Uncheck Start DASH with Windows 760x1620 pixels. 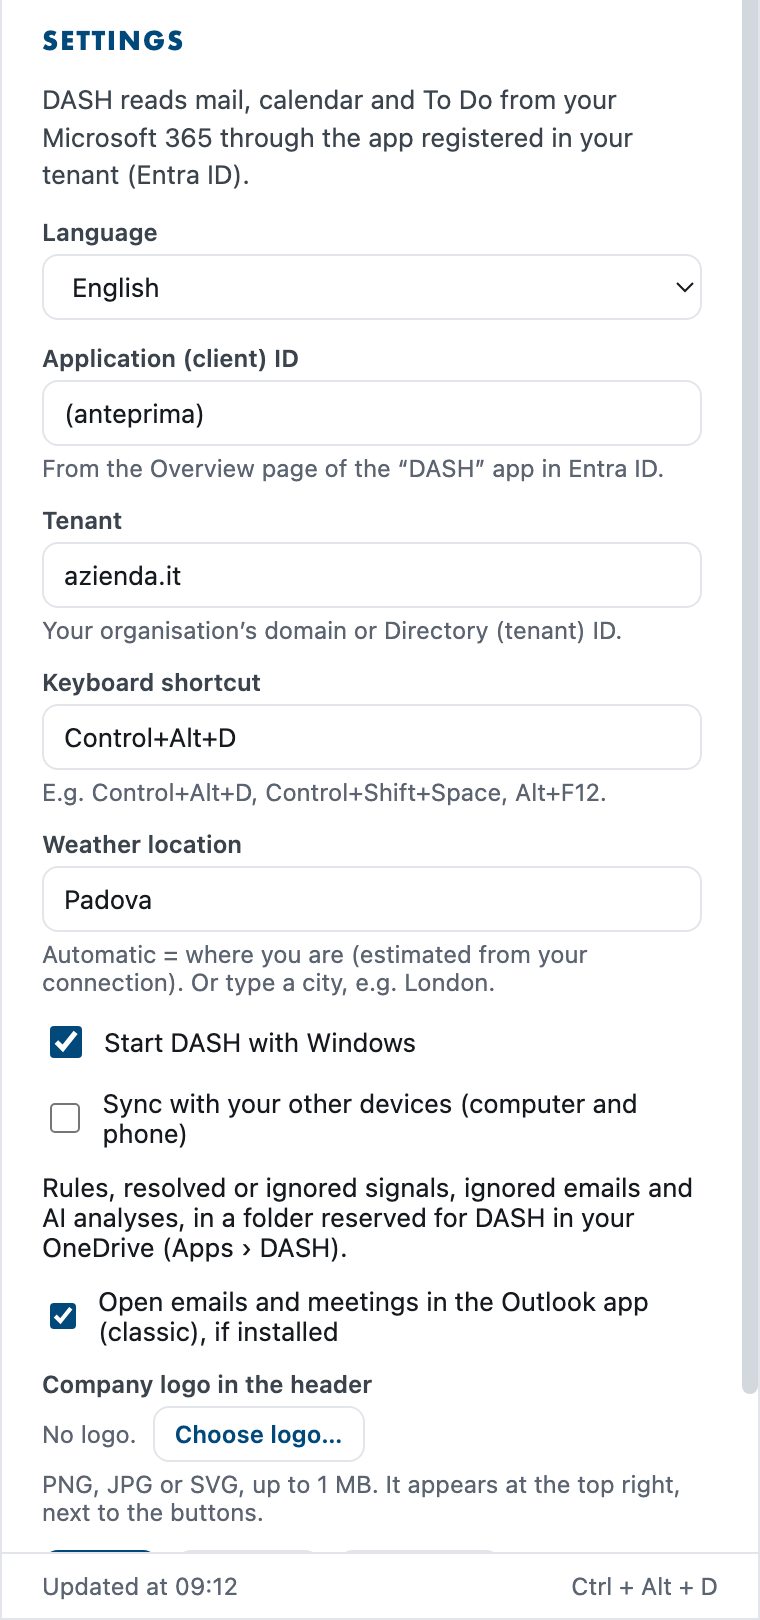coord(66,1042)
